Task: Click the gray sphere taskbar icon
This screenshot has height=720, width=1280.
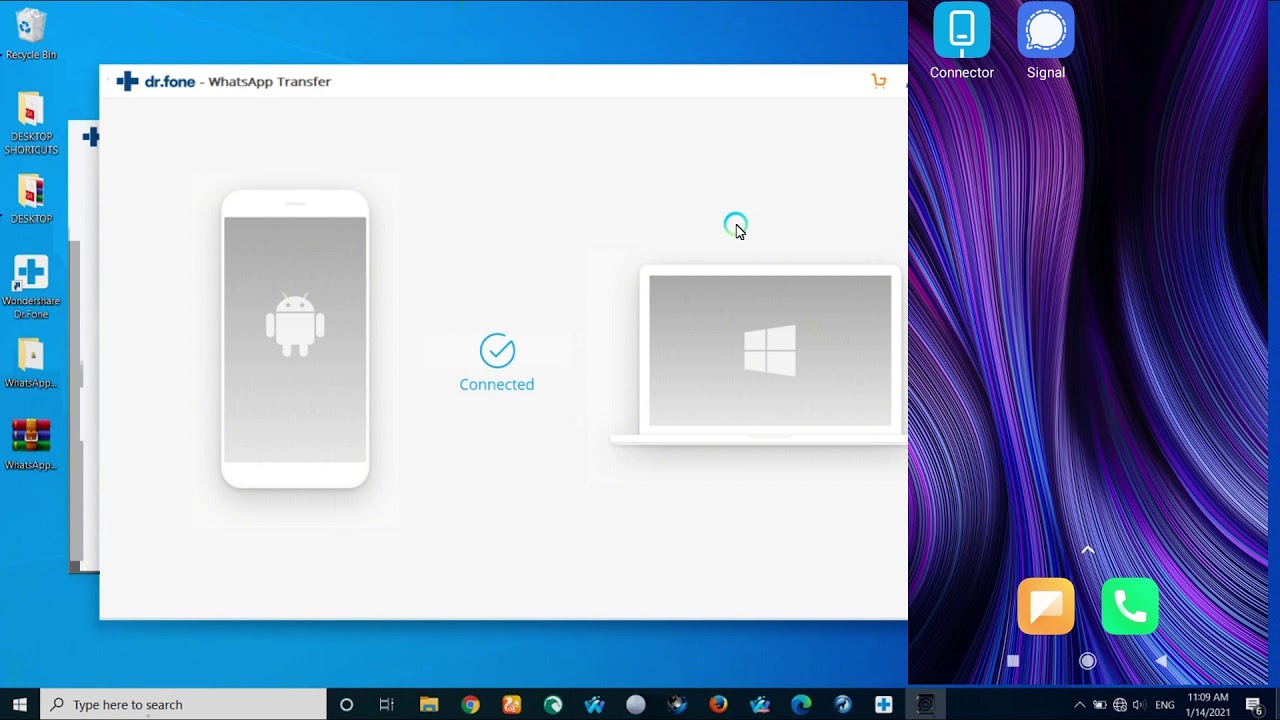Action: point(636,704)
